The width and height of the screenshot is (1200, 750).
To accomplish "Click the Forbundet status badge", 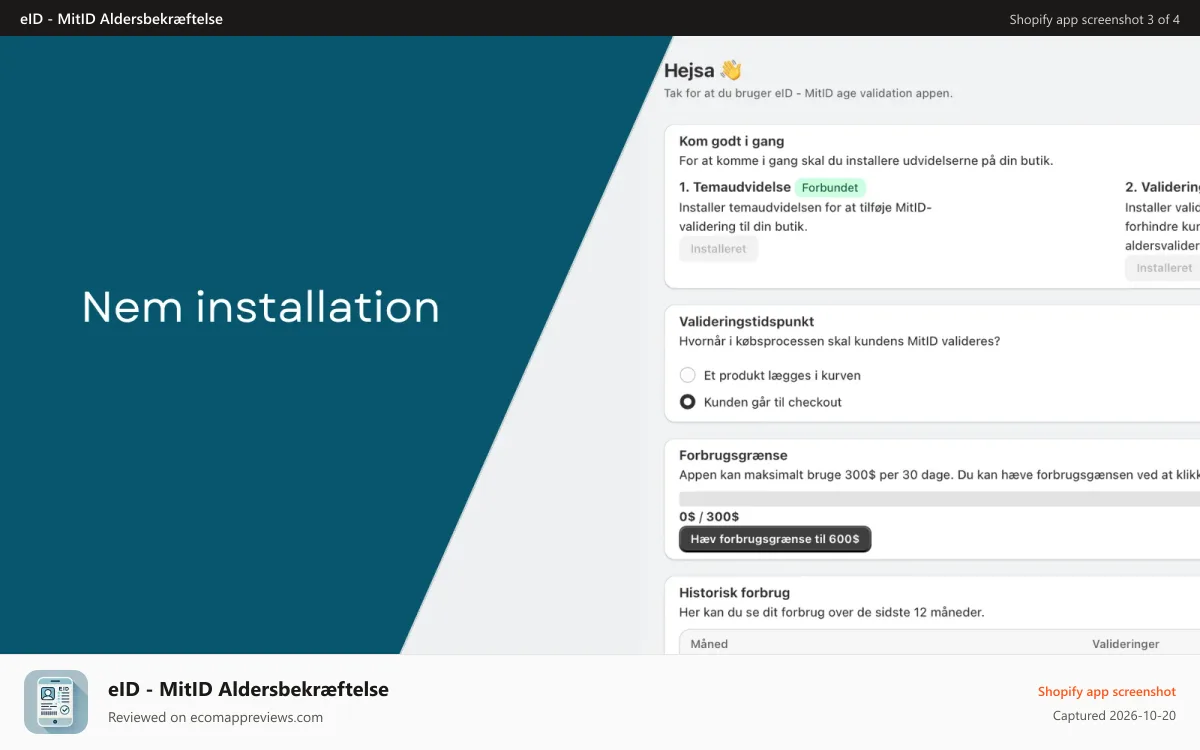I will click(x=830, y=187).
